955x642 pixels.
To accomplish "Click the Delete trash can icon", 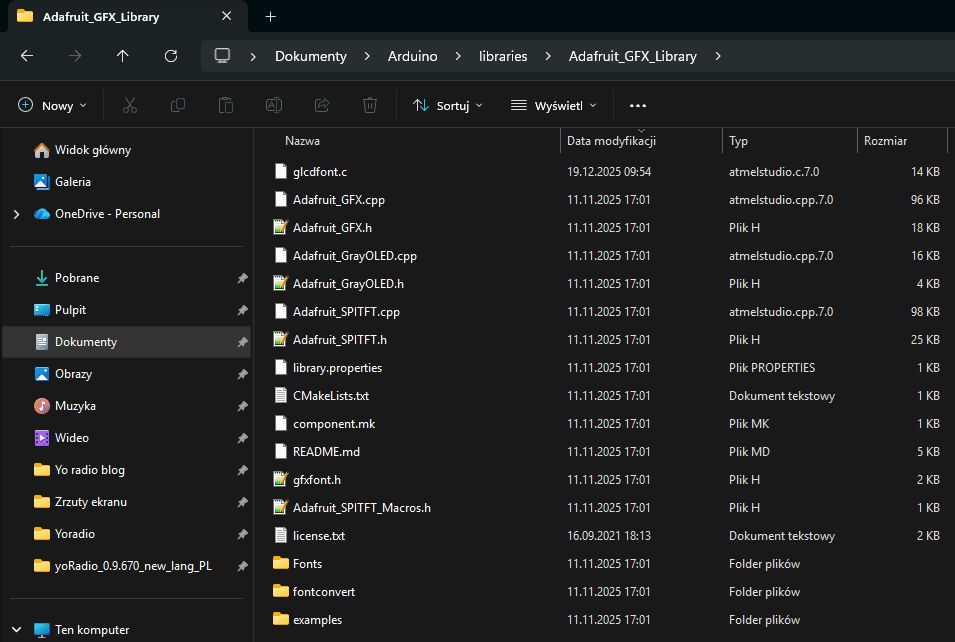I will (370, 105).
